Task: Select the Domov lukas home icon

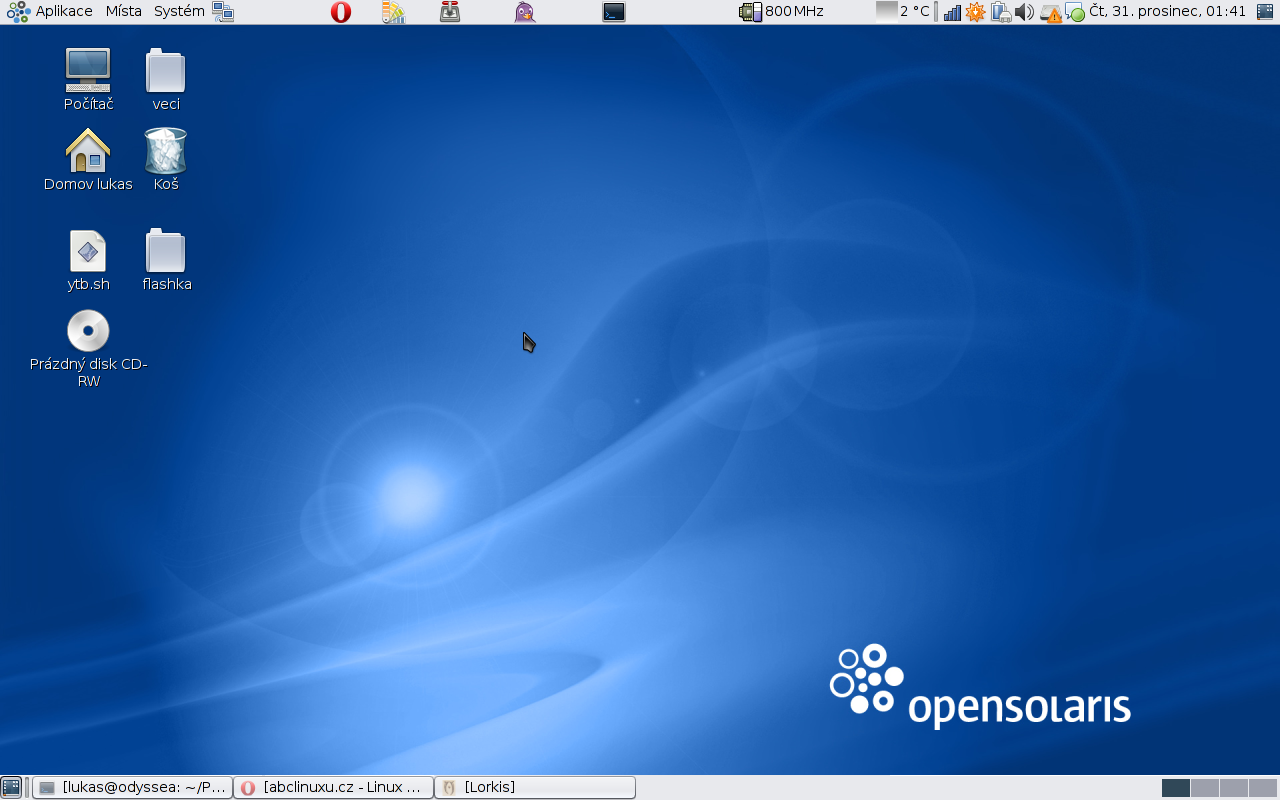Action: pyautogui.click(x=88, y=160)
